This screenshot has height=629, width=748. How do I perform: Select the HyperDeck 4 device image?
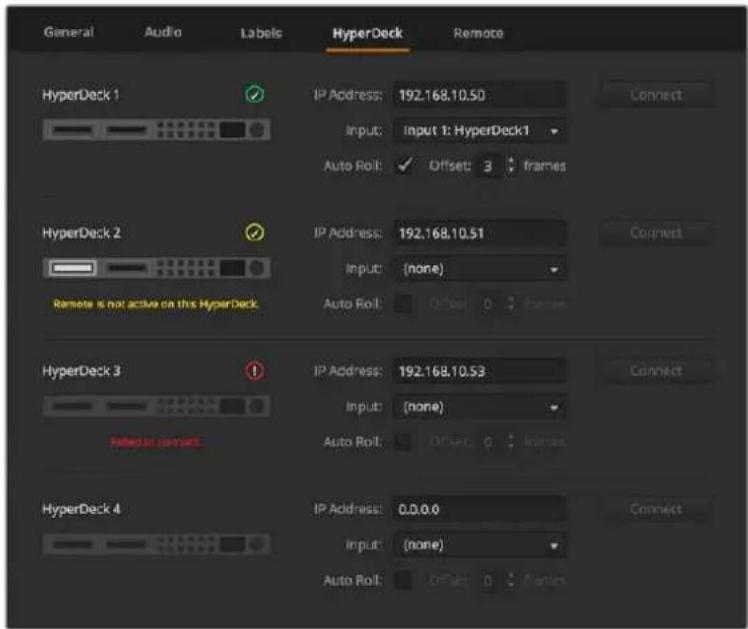[x=156, y=544]
